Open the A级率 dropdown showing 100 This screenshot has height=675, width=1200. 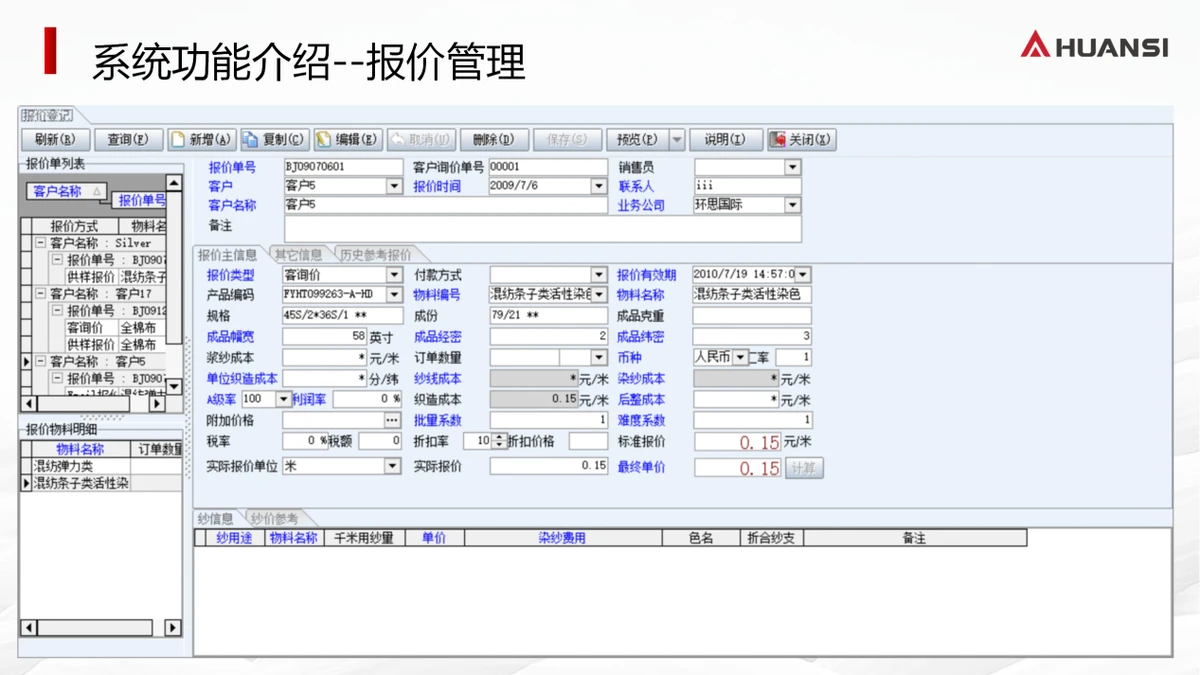tap(283, 399)
